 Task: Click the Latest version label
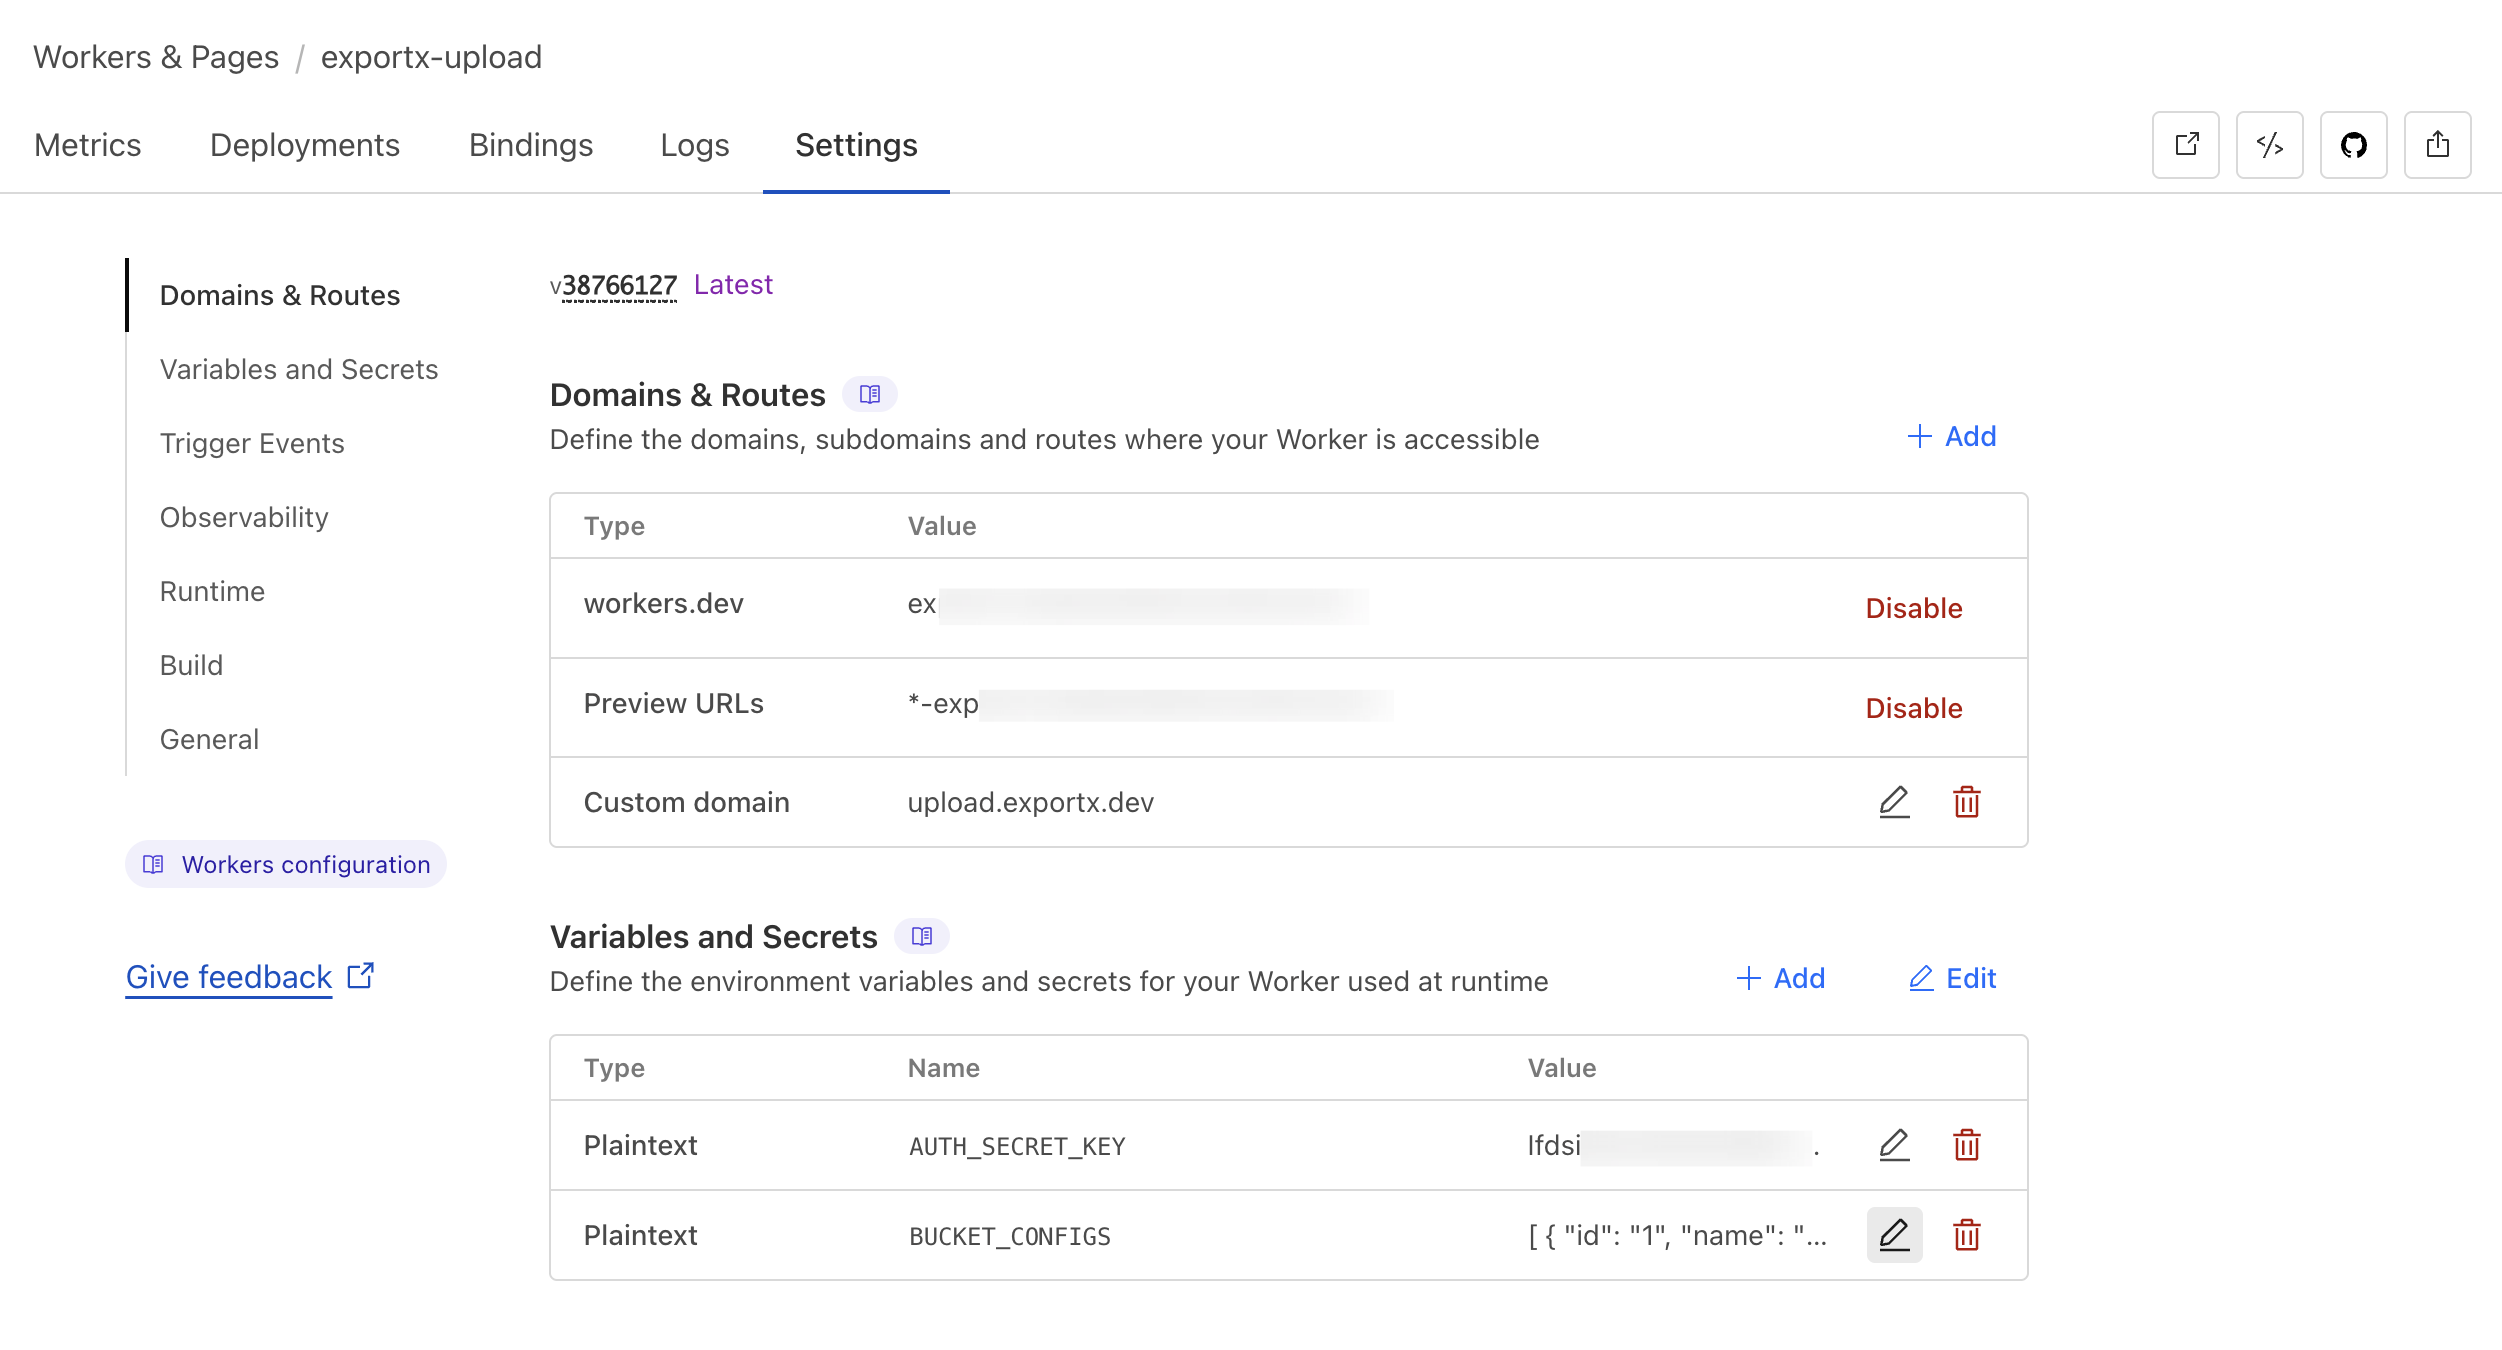(x=733, y=285)
